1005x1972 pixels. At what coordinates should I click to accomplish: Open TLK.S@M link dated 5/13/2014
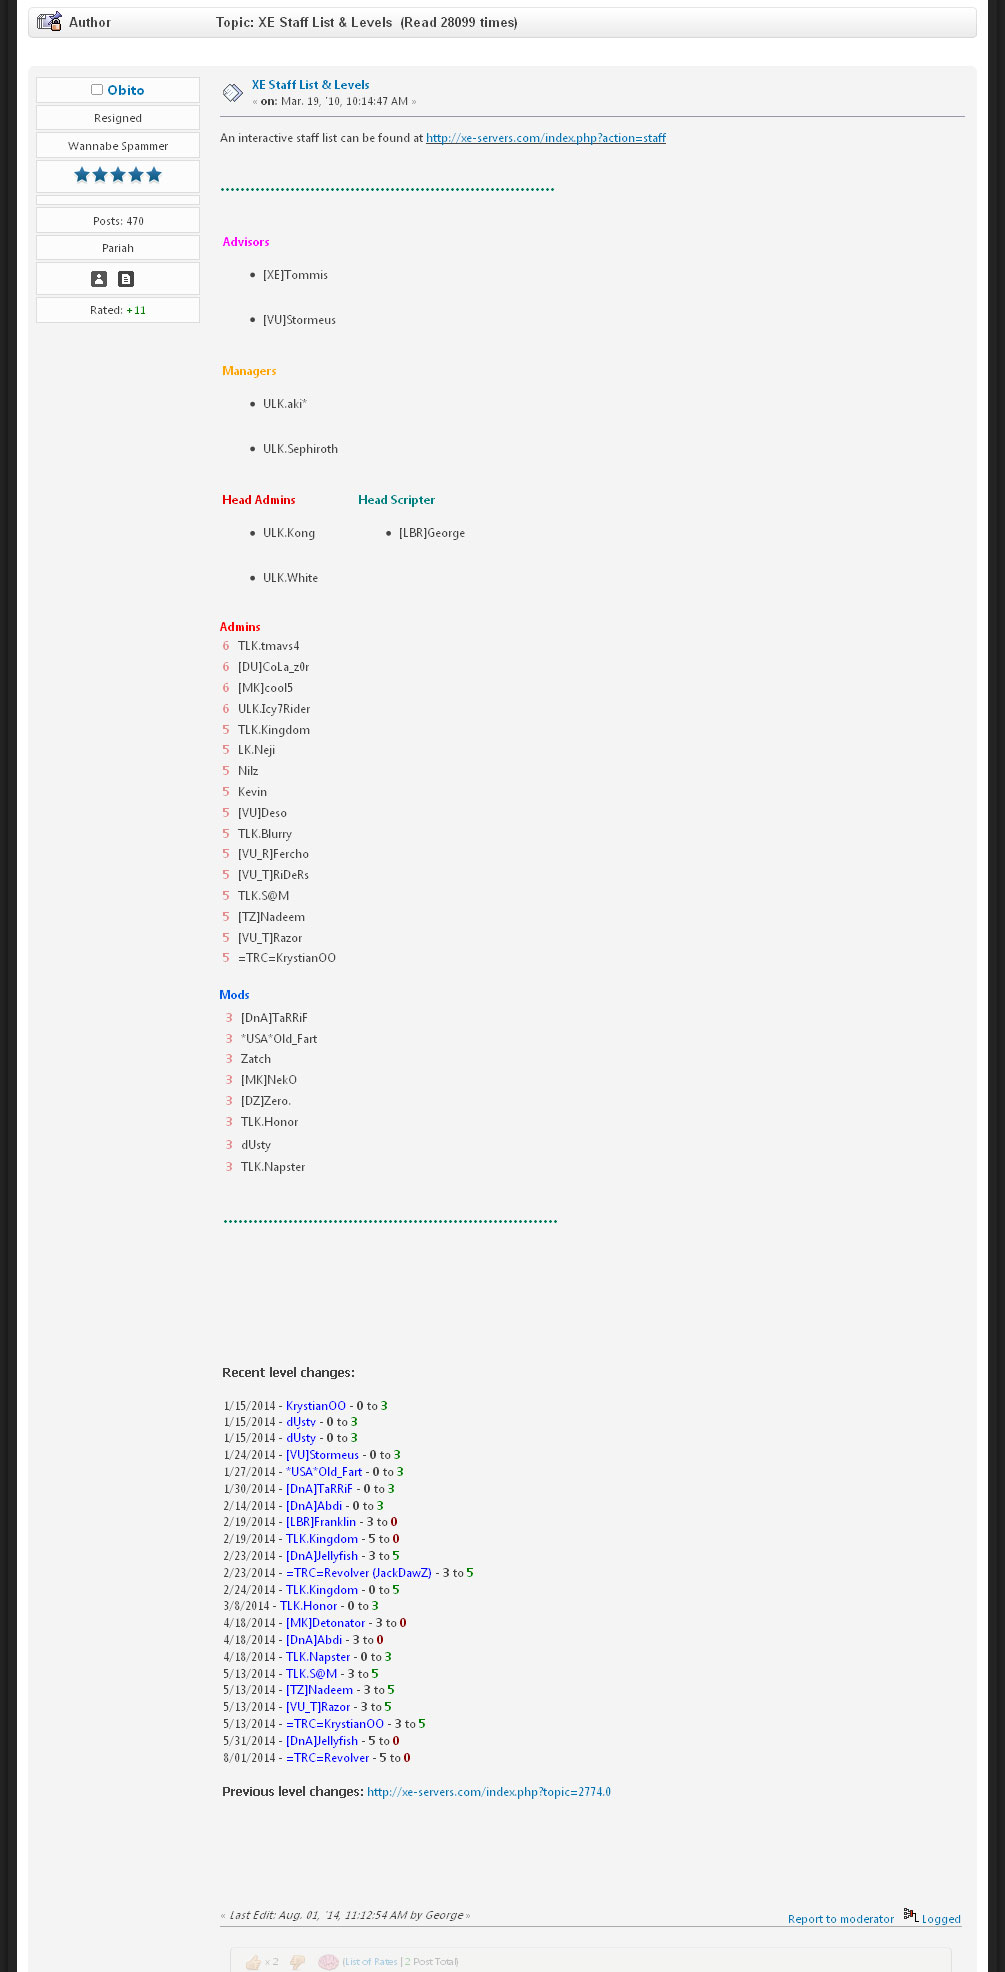[x=312, y=1674]
